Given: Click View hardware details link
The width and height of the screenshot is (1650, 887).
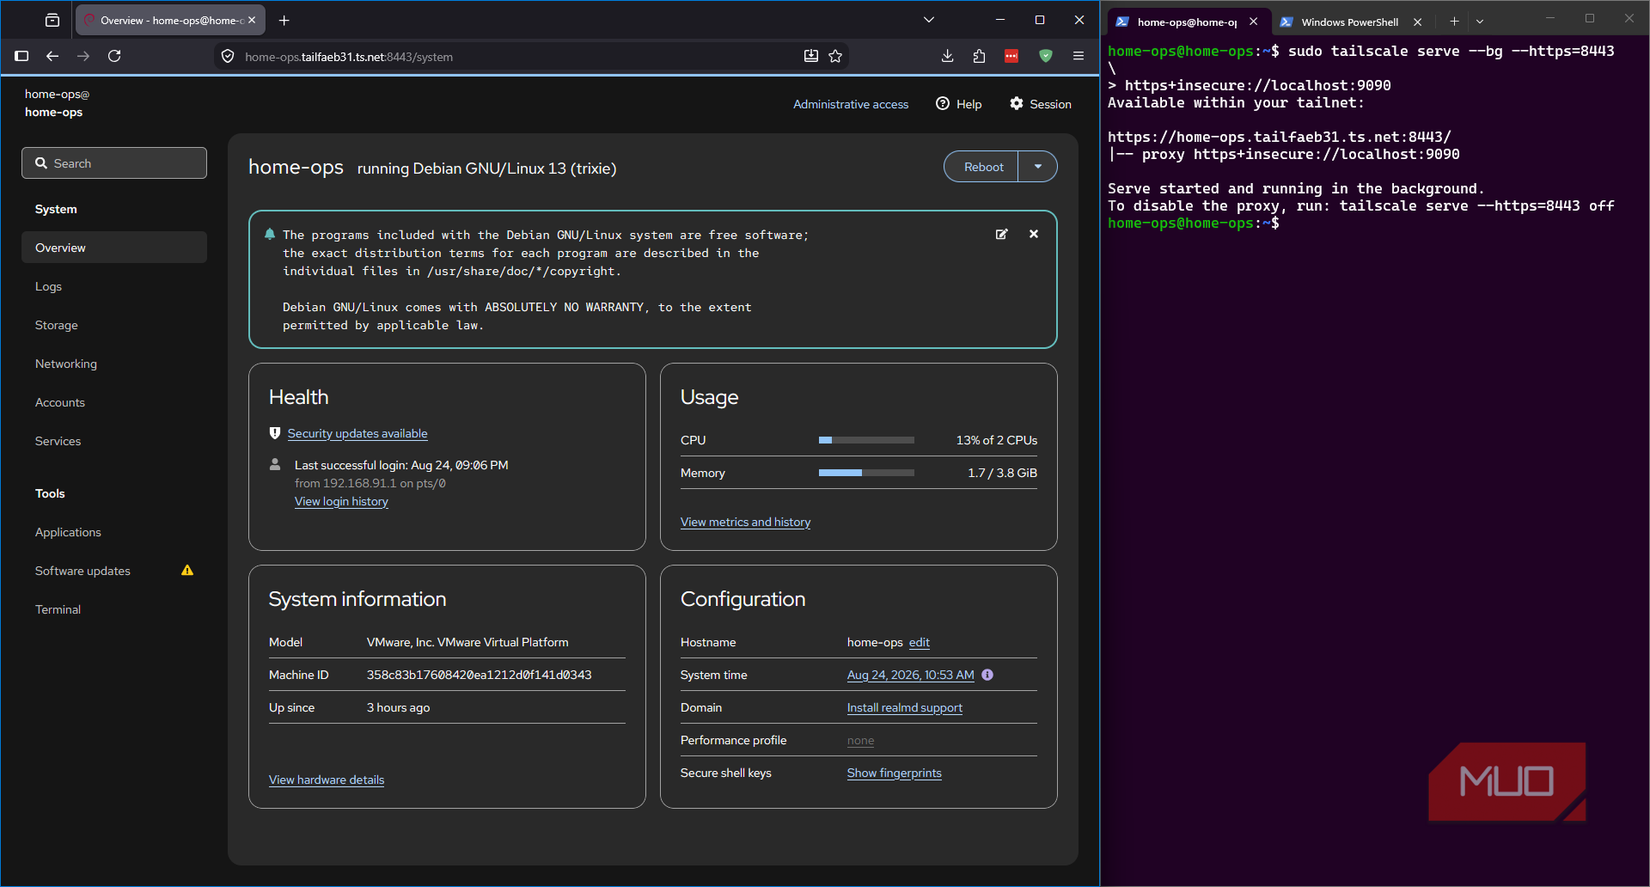Looking at the screenshot, I should [x=326, y=780].
